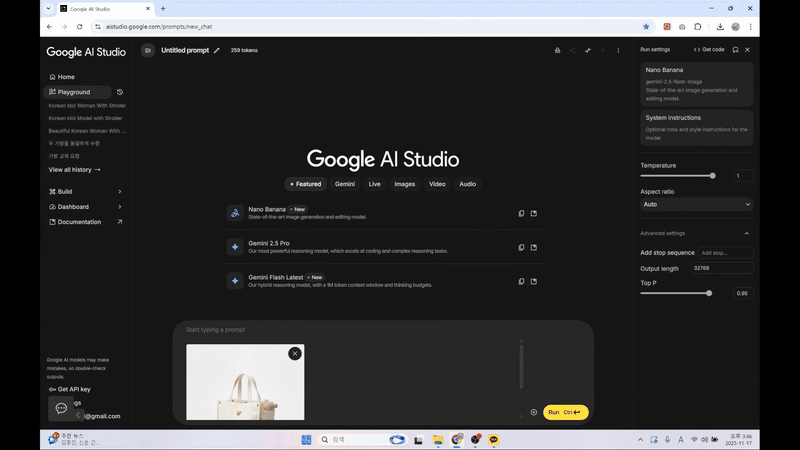The width and height of the screenshot is (800, 450).
Task: Click the Output length field
Action: pyautogui.click(x=721, y=268)
